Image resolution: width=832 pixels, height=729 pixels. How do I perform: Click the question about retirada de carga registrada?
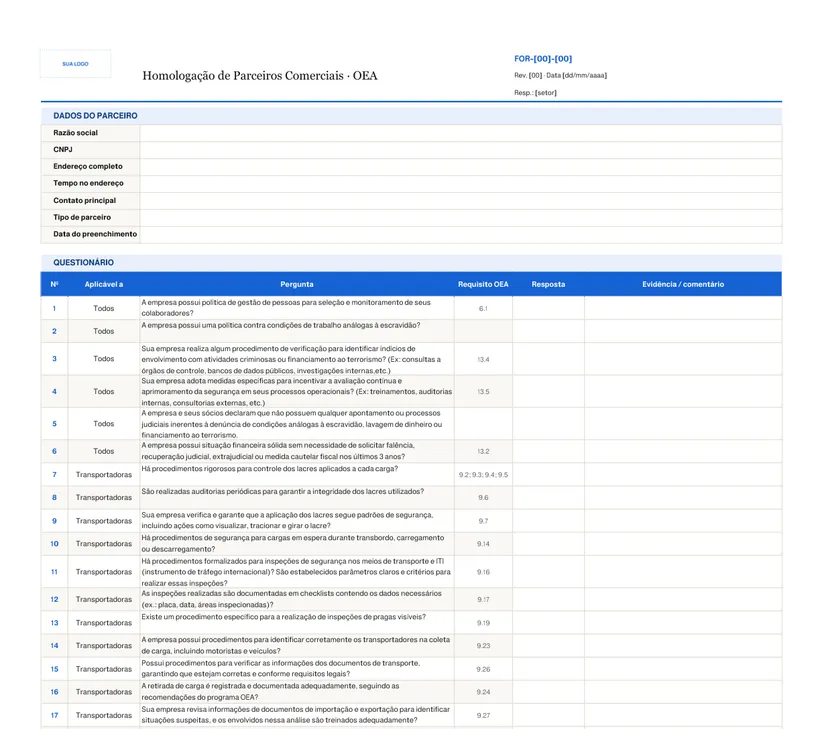click(x=270, y=691)
